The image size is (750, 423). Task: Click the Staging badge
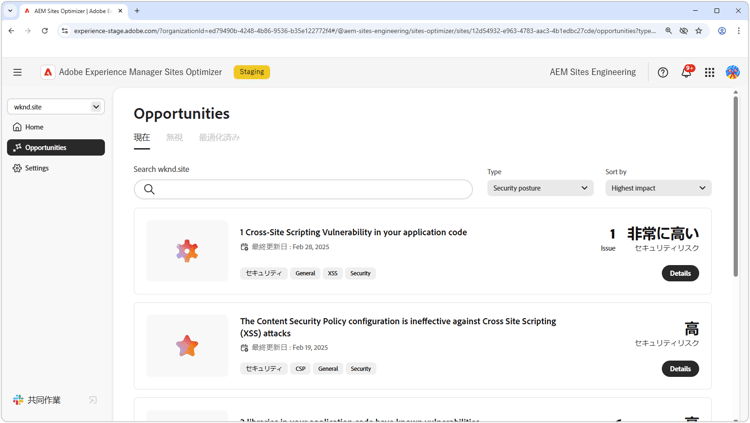click(x=252, y=72)
